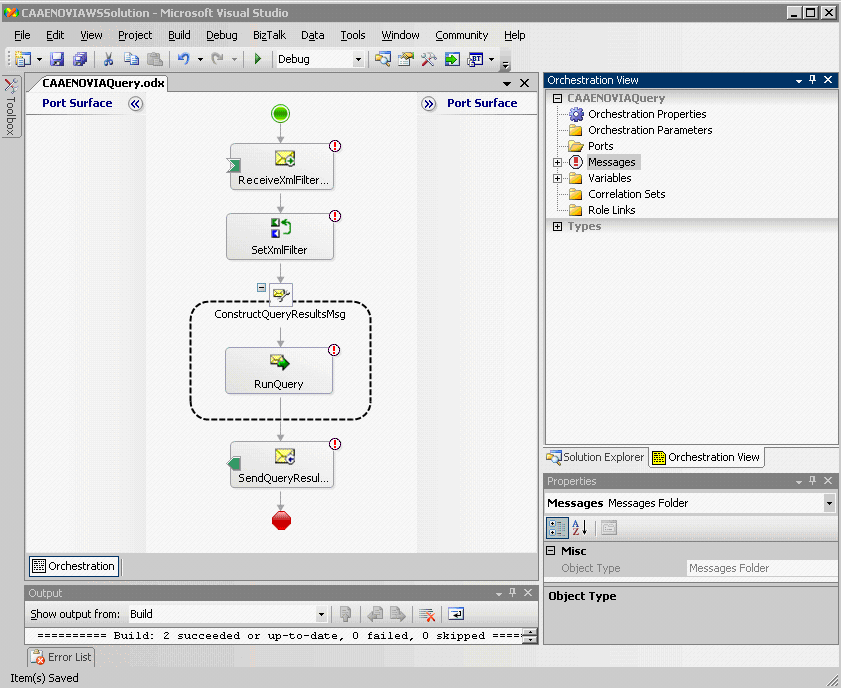The width and height of the screenshot is (841, 688).
Task: Select the green Begin shape in orchestration
Action: pyautogui.click(x=281, y=114)
